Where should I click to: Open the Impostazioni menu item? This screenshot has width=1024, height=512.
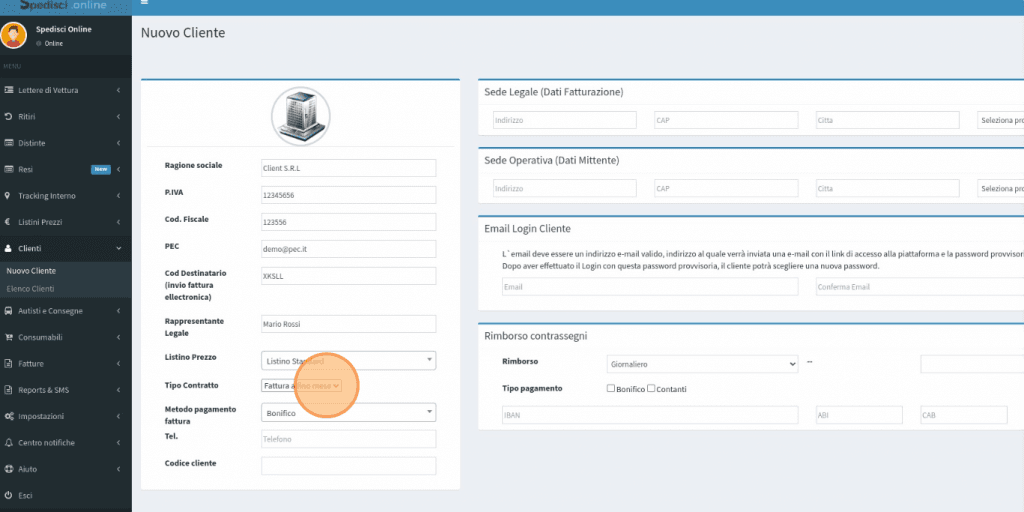65,417
